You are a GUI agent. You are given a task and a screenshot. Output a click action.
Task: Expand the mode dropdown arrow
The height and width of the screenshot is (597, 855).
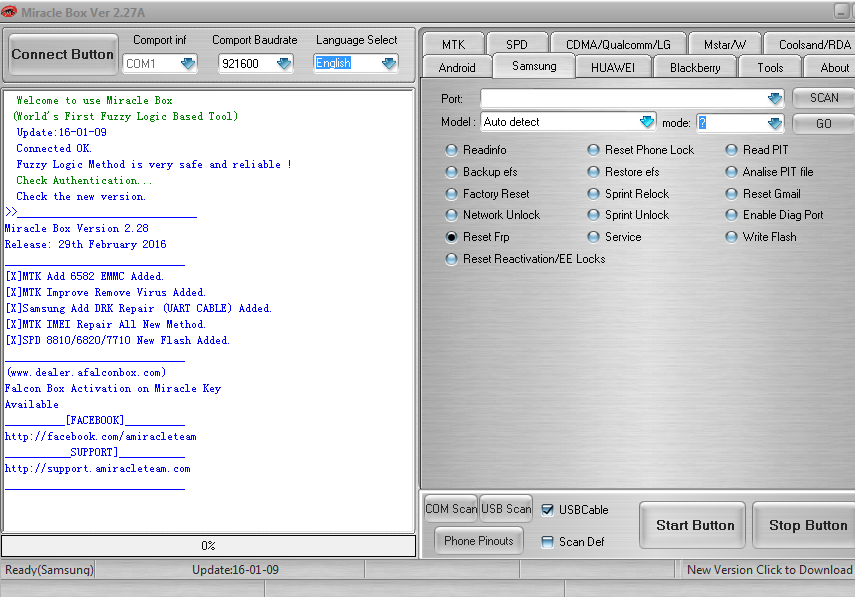[774, 123]
